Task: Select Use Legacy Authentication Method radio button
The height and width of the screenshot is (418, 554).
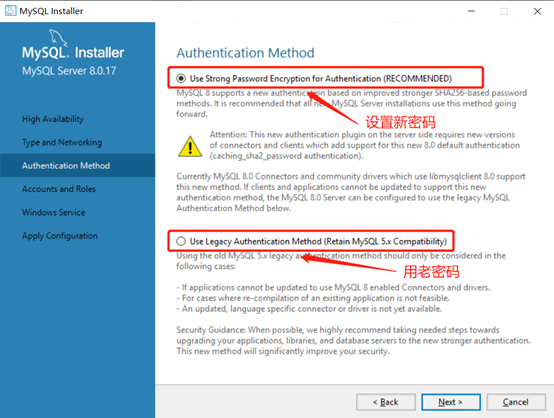Action: (181, 241)
